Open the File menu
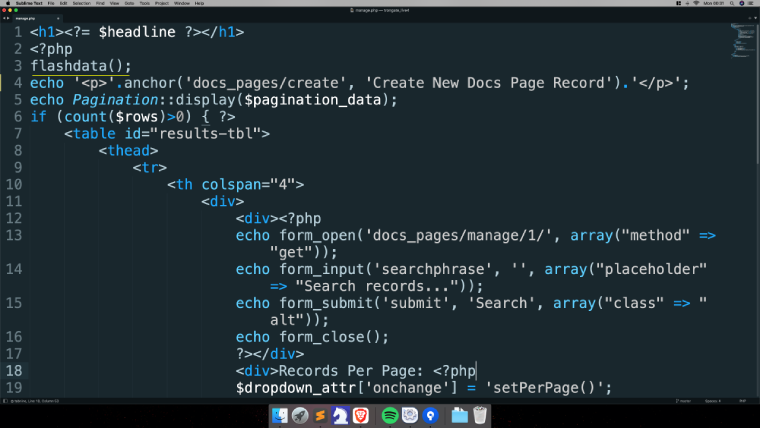Viewport: 760px width, 428px height. click(x=51, y=3)
